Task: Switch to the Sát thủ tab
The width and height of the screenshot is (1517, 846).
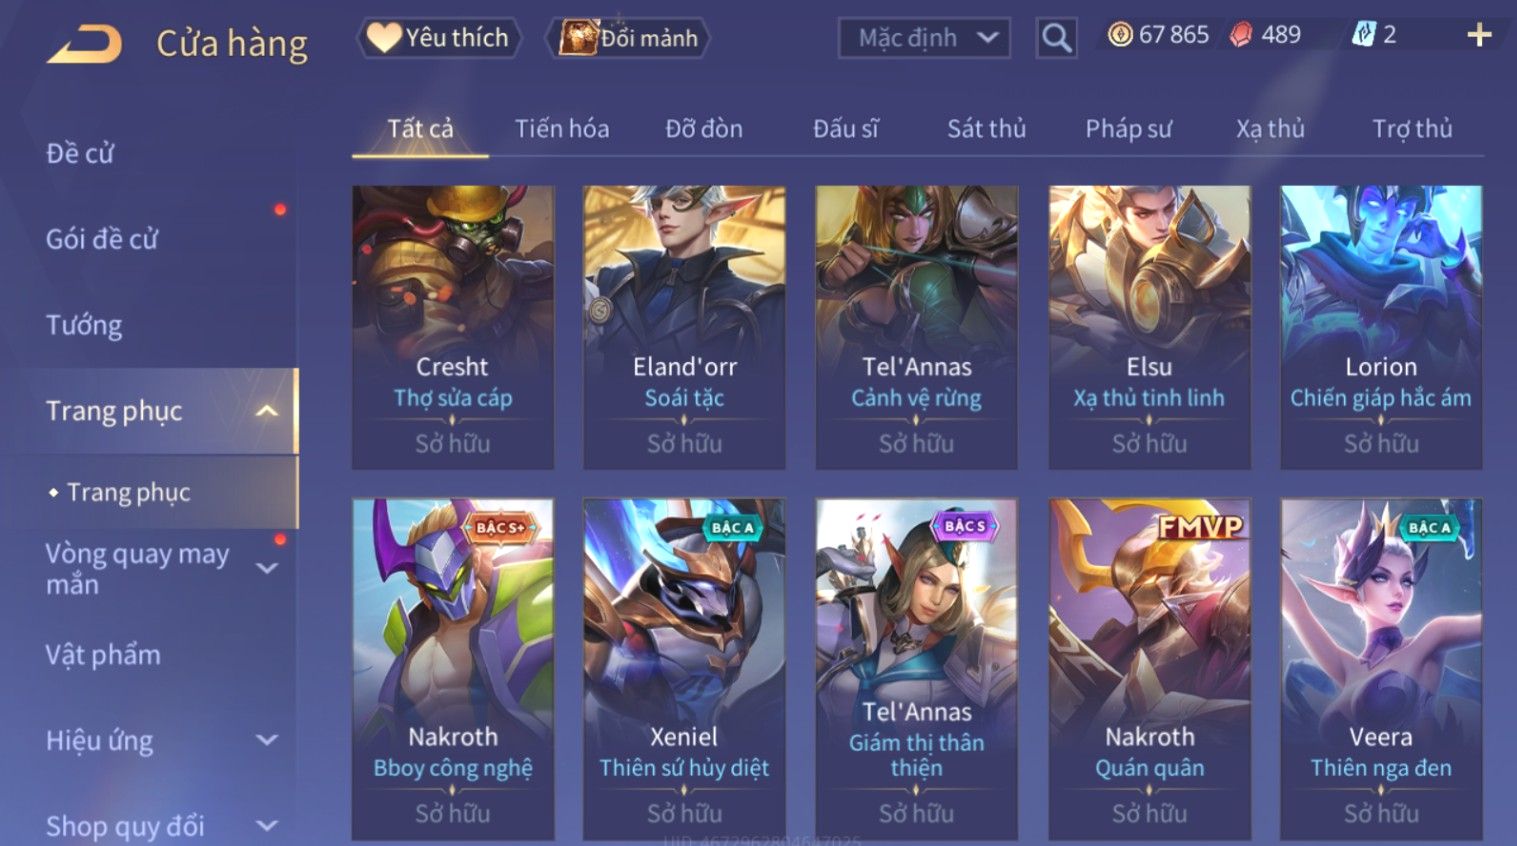Action: point(986,129)
